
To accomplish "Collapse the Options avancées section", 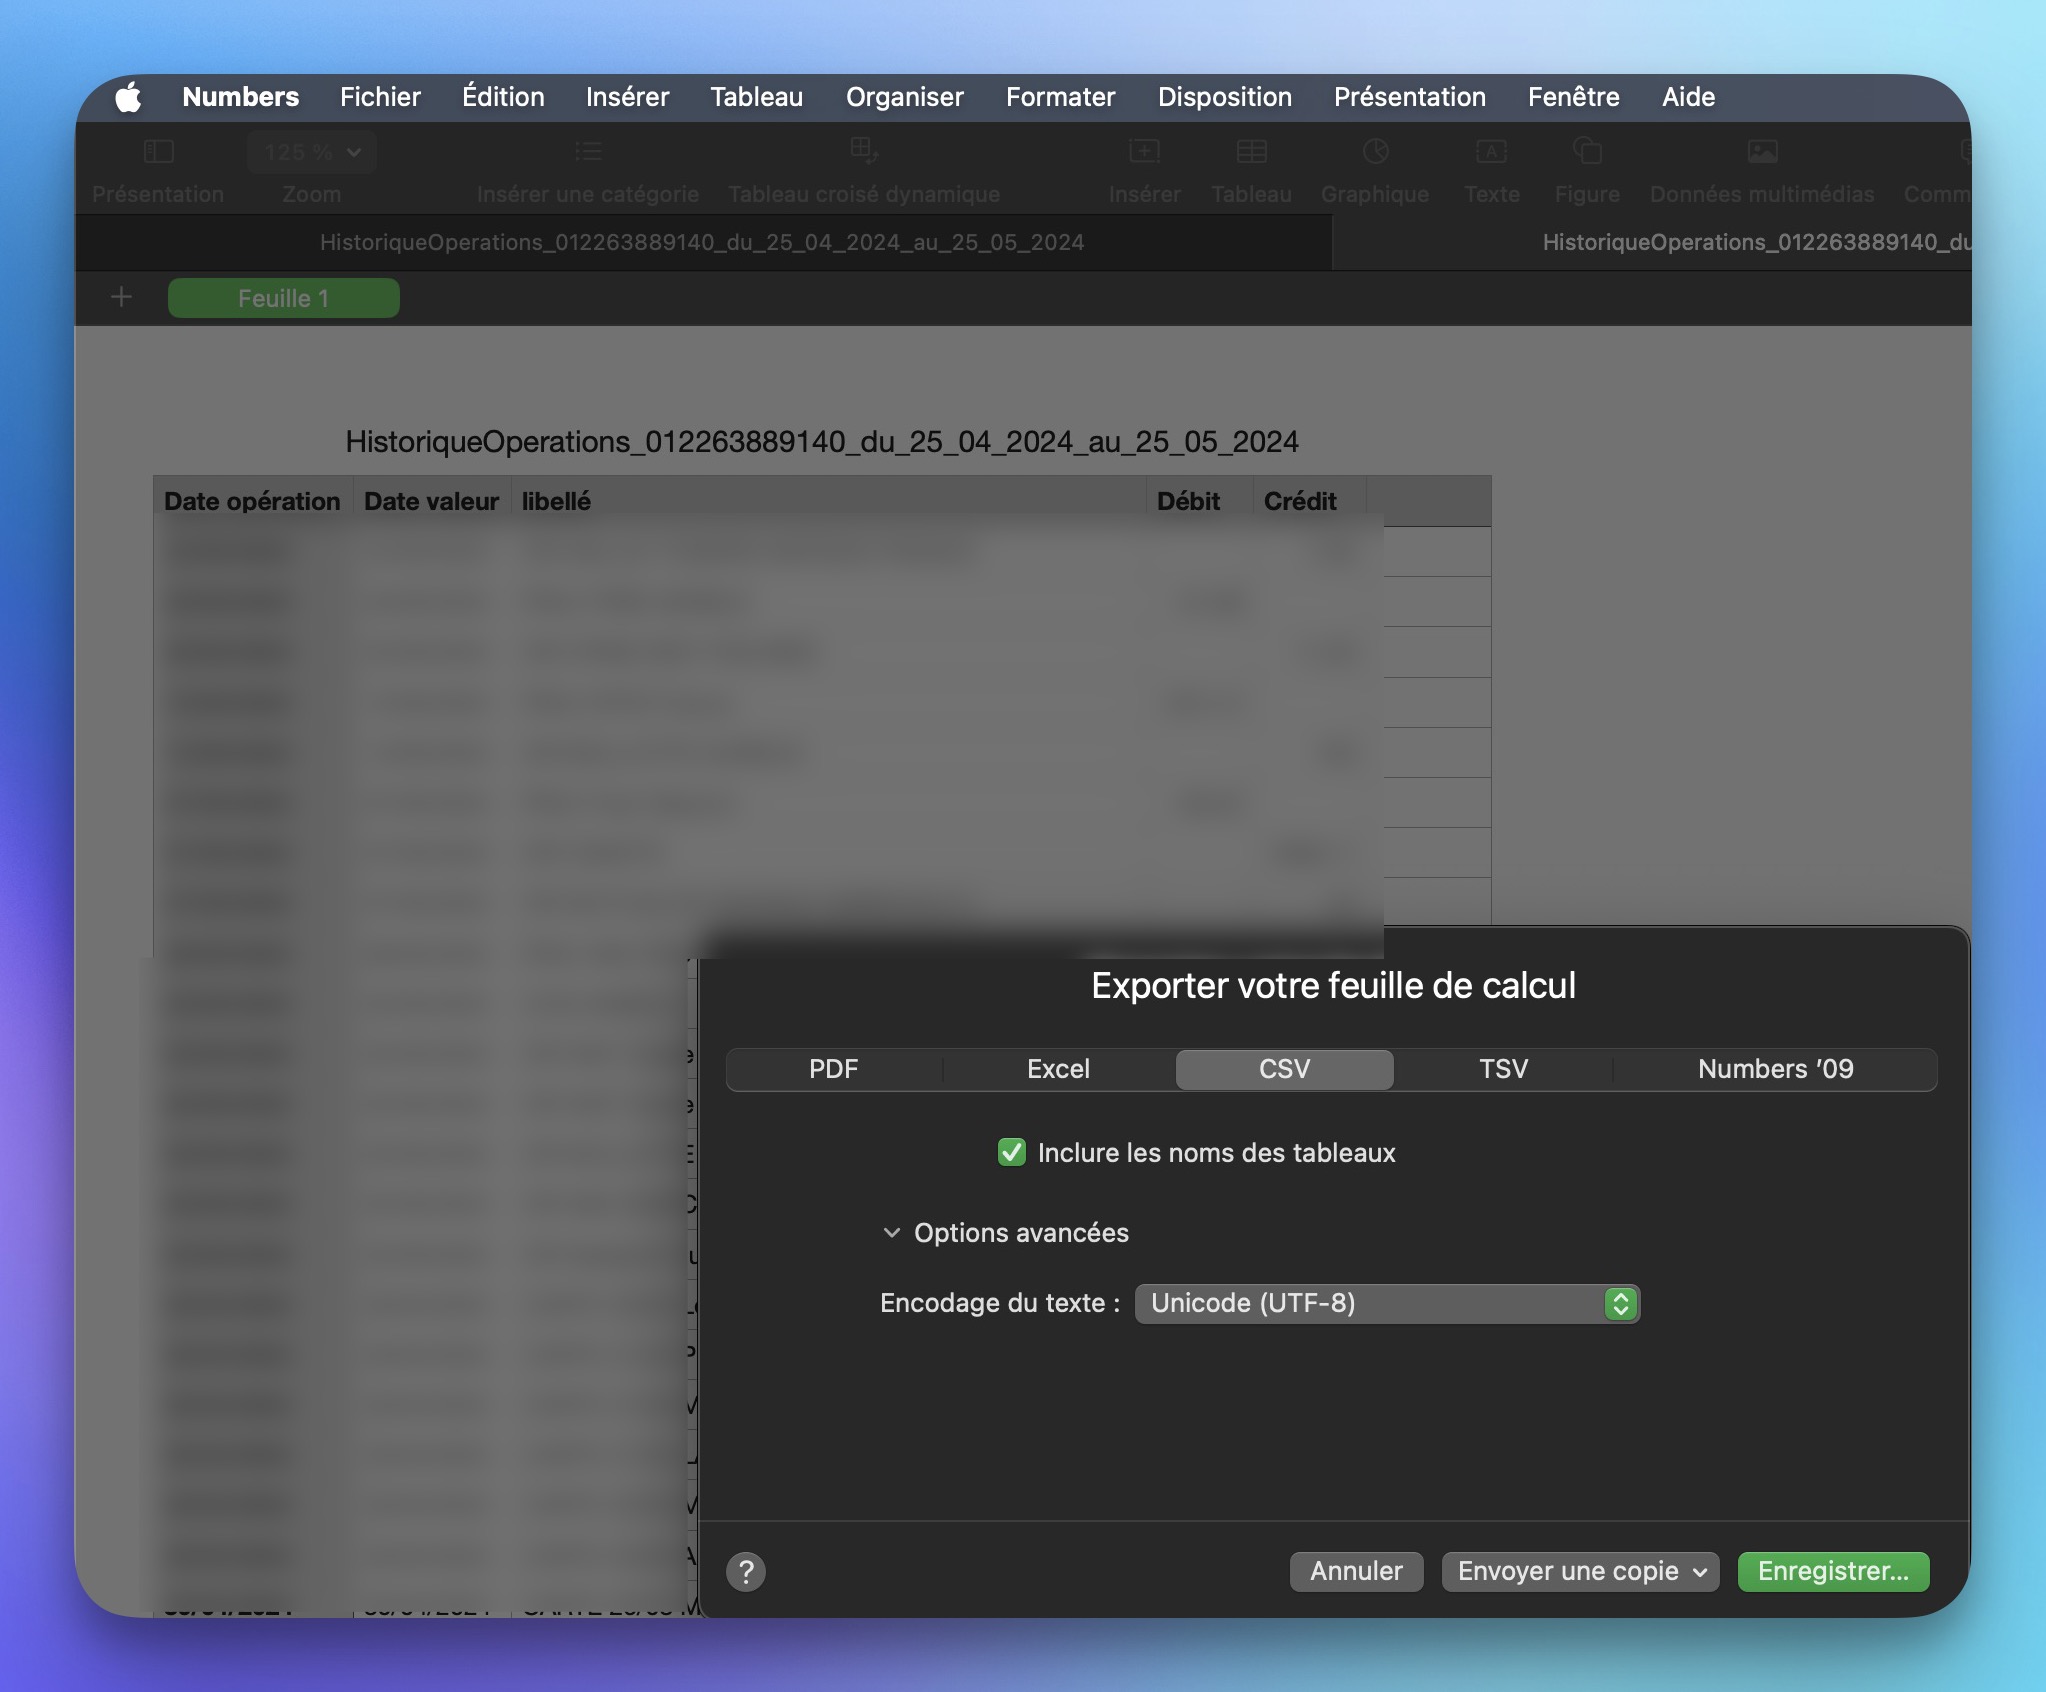I will pyautogui.click(x=892, y=1232).
